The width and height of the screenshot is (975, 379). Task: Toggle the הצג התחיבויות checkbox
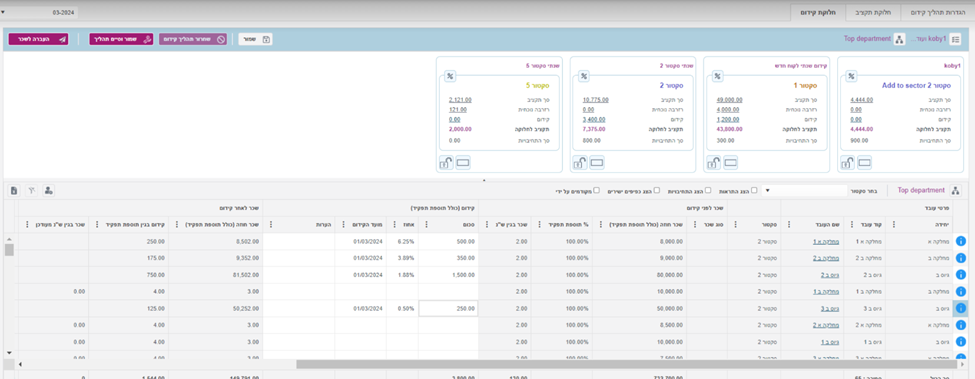tap(708, 191)
